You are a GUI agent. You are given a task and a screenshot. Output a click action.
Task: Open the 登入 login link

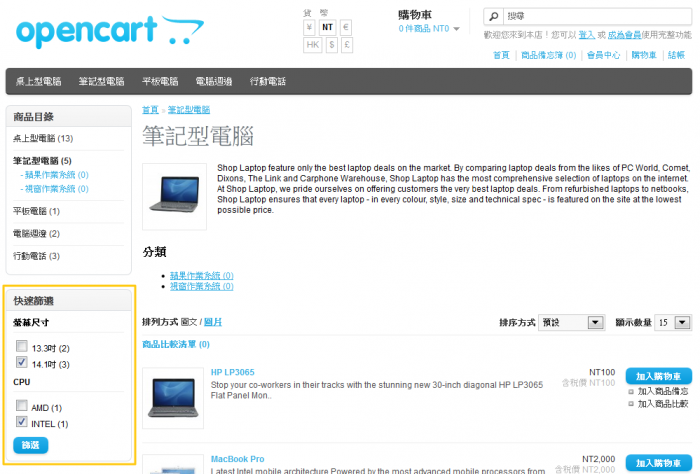click(x=587, y=35)
